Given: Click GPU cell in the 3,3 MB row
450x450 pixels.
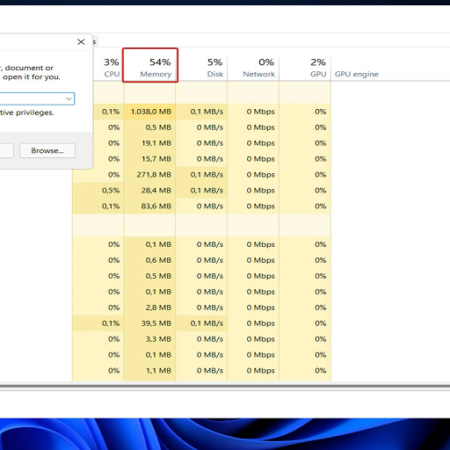Looking at the screenshot, I should point(305,339).
